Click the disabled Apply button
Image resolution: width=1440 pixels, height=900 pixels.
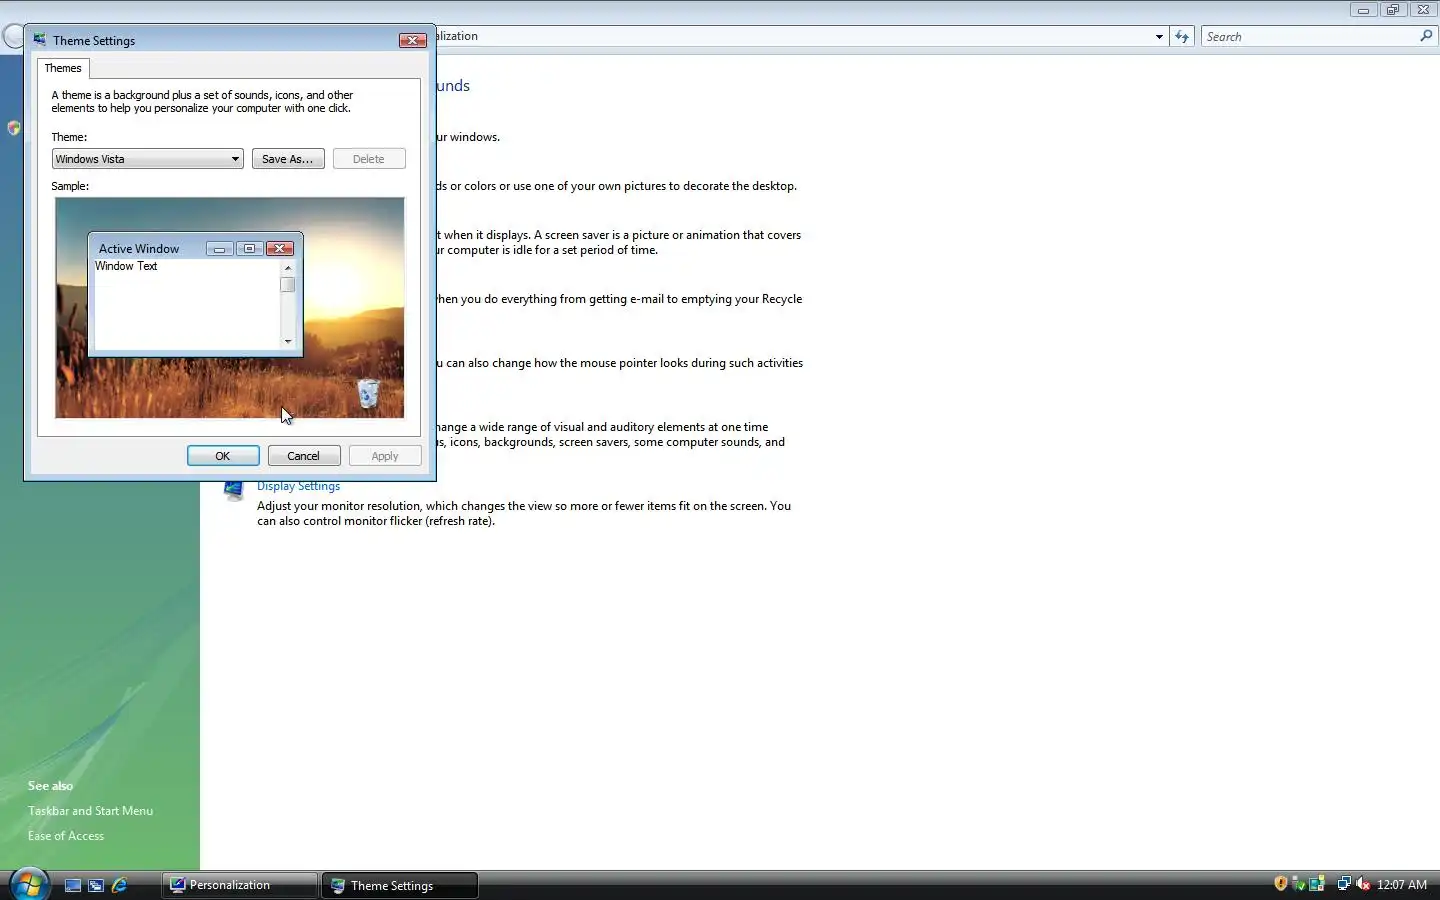(385, 456)
